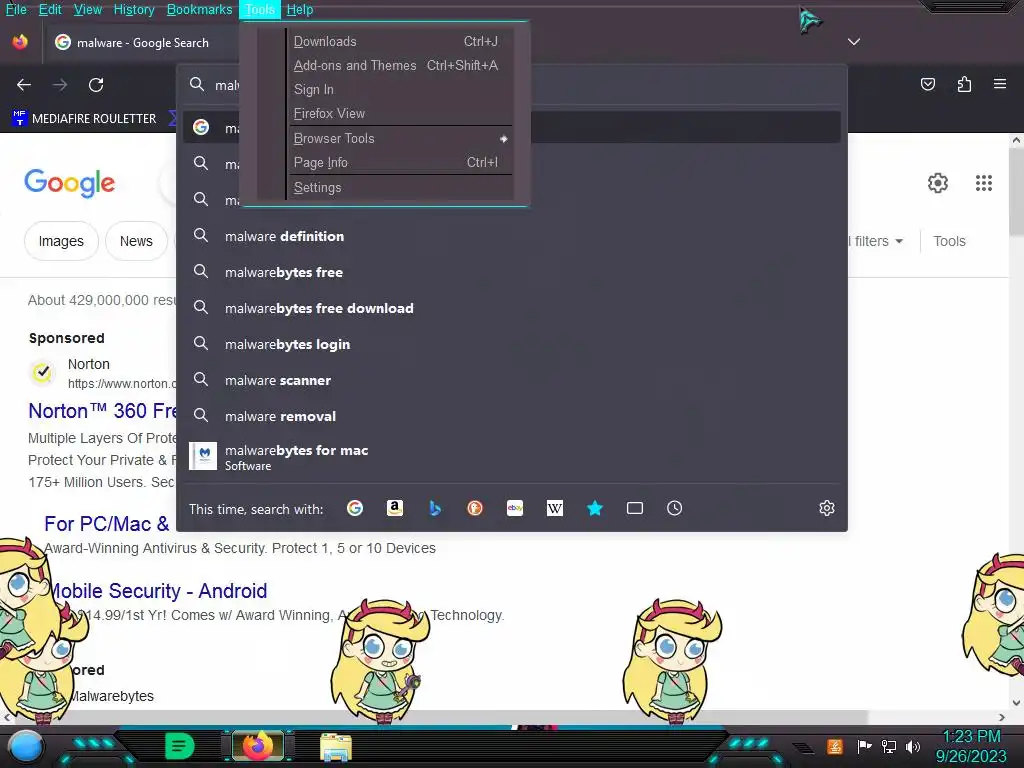The image size is (1024, 768).
Task: Search this time with Wikipedia
Action: click(554, 508)
